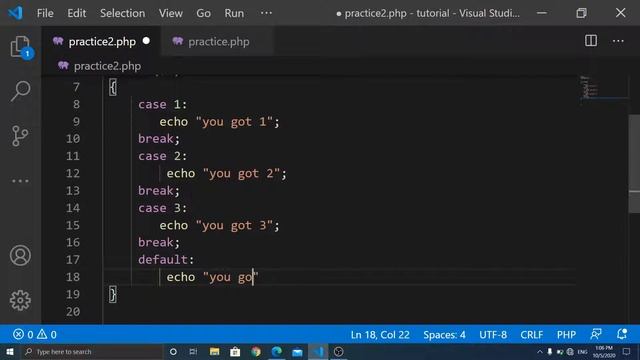Open ENG language indicator in tray

click(x=582, y=352)
